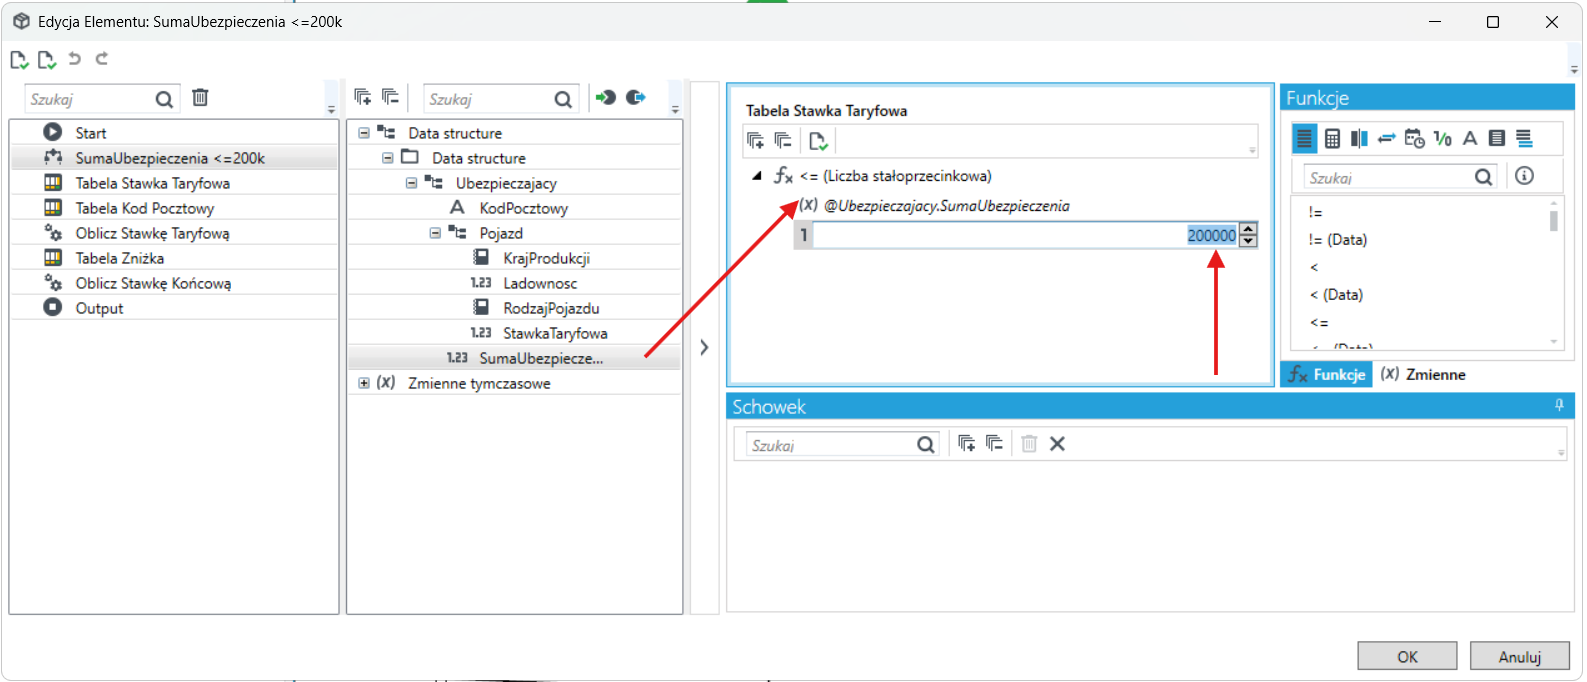Open function info icon in Funkcje panel
The height and width of the screenshot is (682, 1587).
(1524, 176)
